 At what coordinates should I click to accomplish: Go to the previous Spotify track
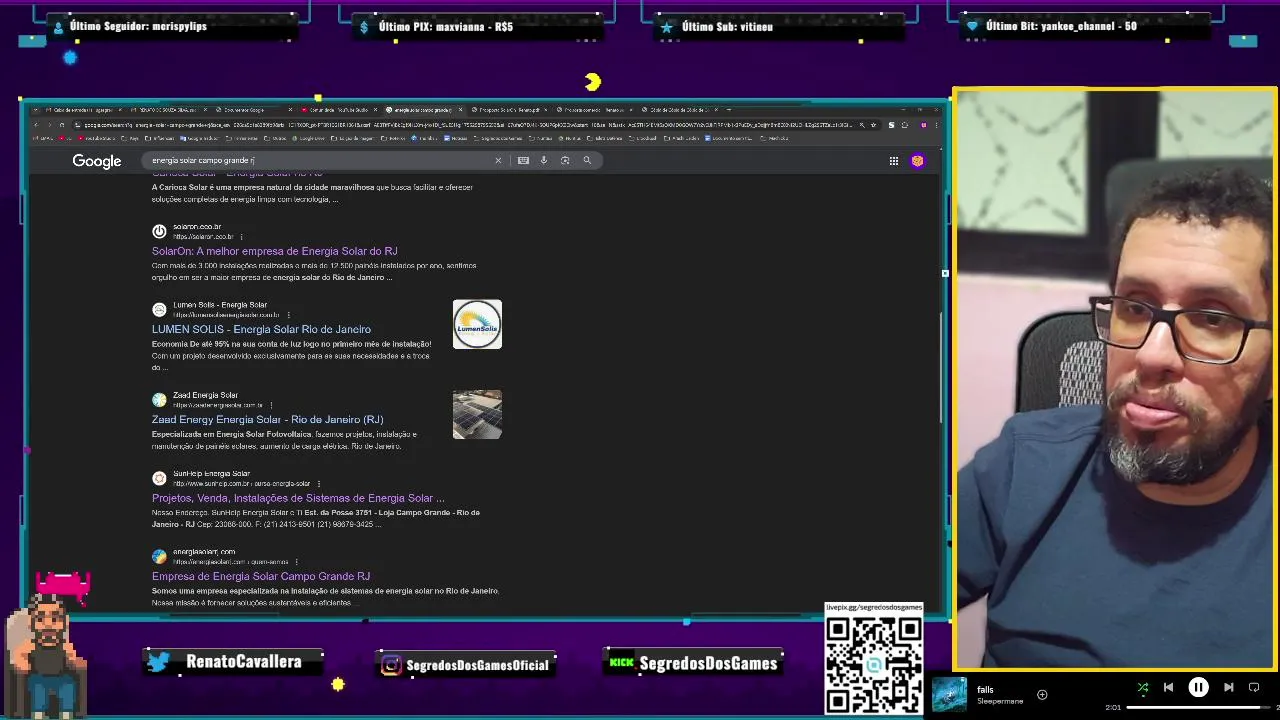click(1168, 687)
